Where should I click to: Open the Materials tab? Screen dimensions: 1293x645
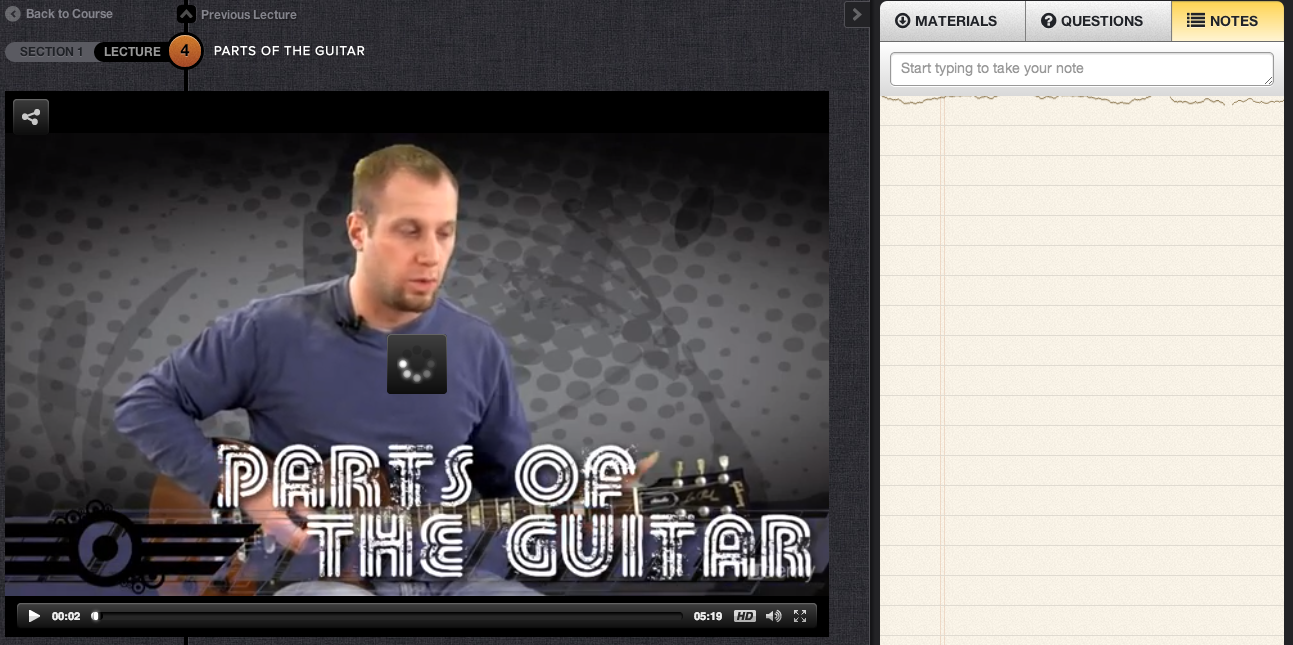[x=953, y=21]
